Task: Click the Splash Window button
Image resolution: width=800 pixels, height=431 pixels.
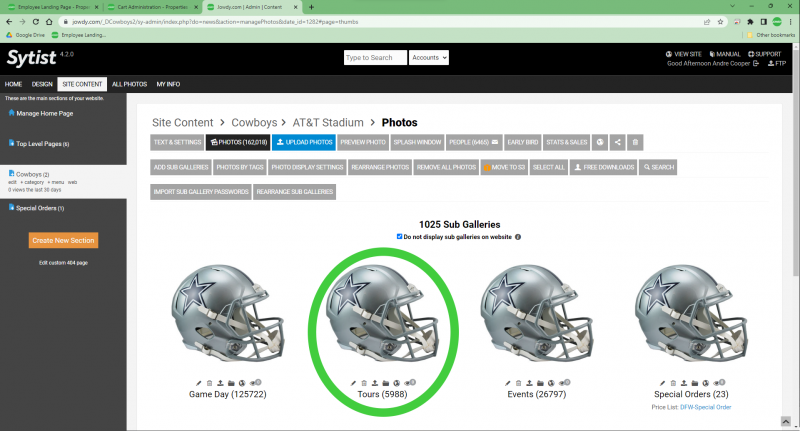Action: (x=417, y=142)
